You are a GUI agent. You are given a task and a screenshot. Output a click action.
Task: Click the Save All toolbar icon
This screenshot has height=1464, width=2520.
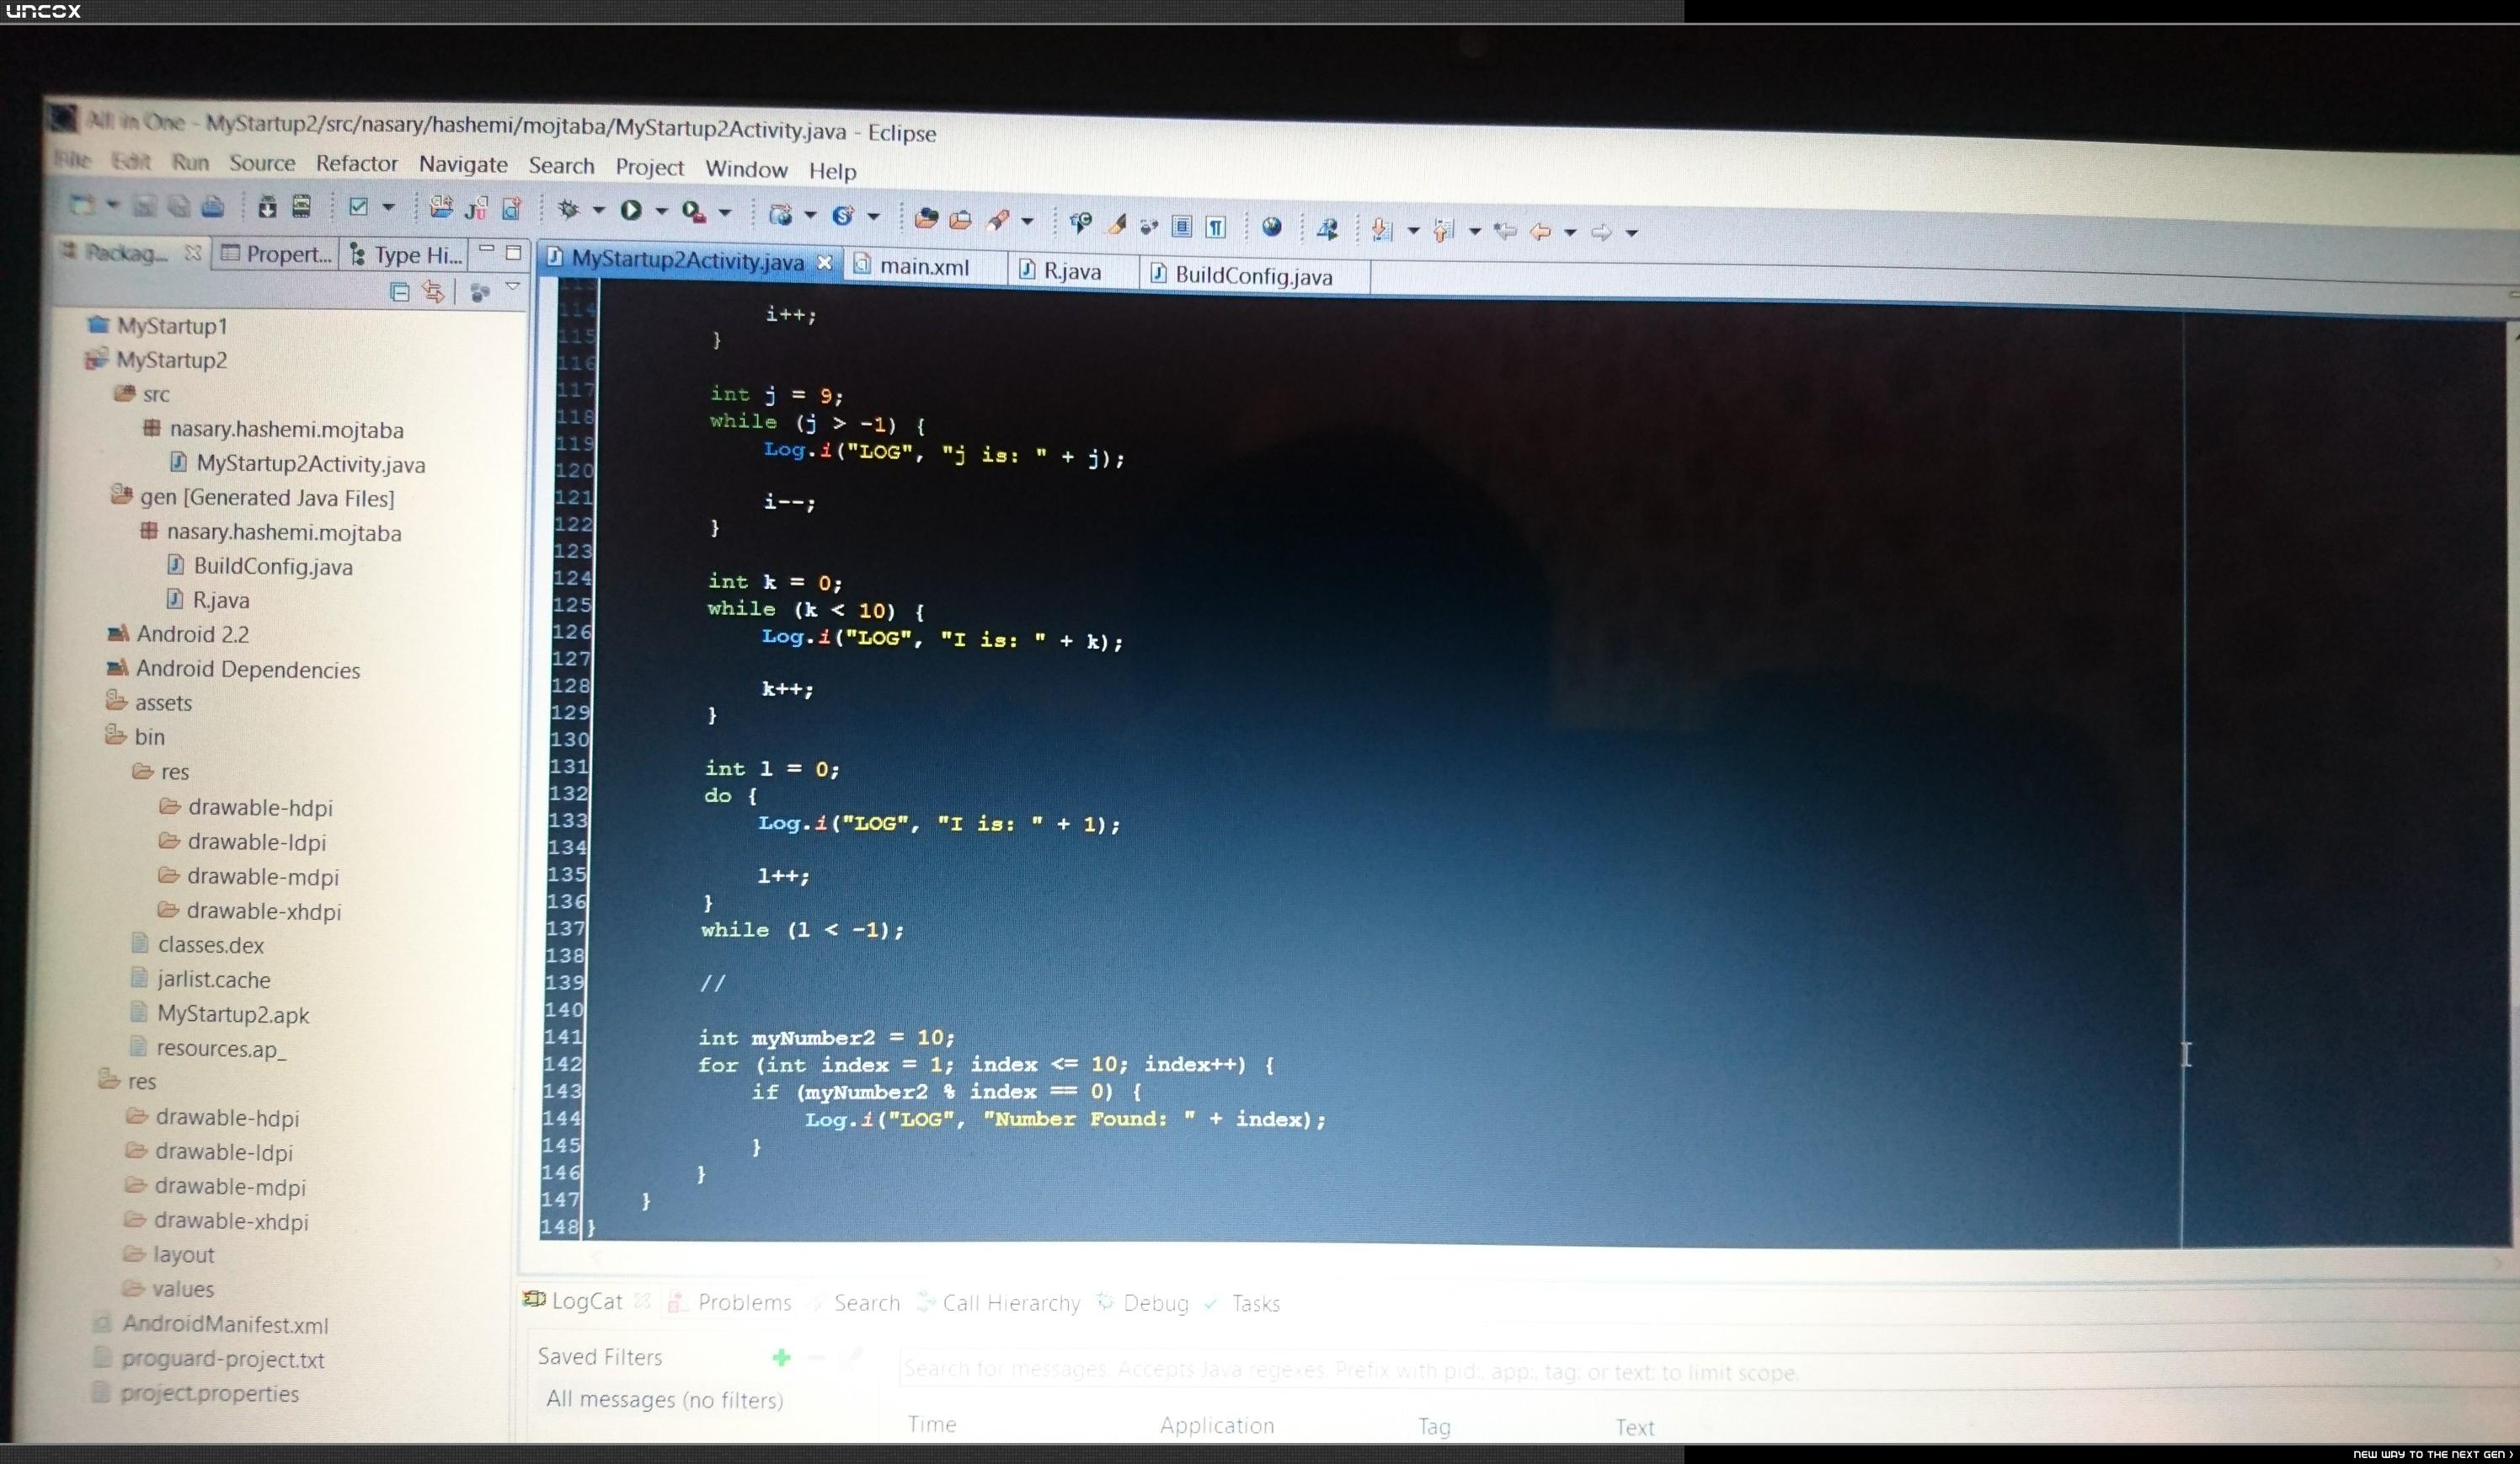pos(179,206)
